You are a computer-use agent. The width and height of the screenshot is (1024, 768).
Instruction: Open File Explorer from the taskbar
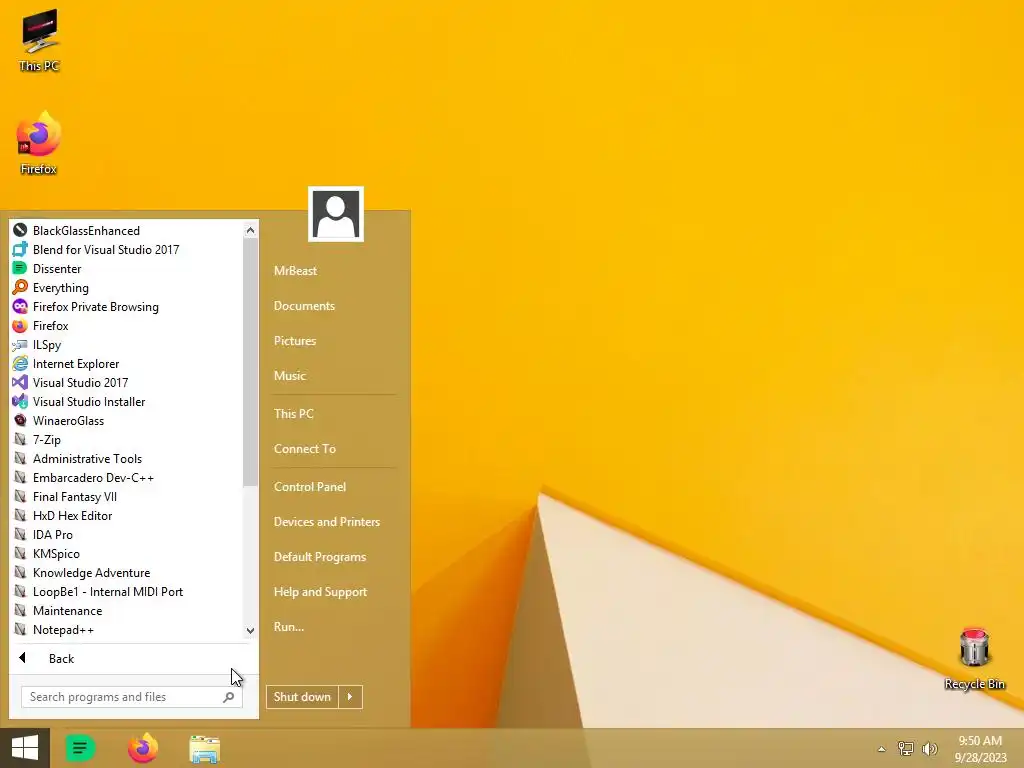(204, 749)
